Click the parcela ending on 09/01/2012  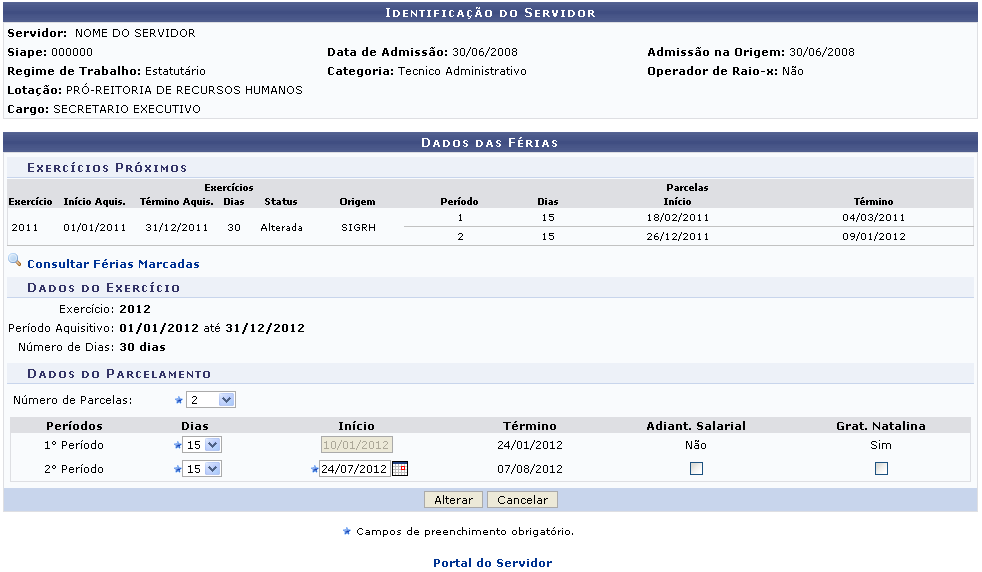873,237
